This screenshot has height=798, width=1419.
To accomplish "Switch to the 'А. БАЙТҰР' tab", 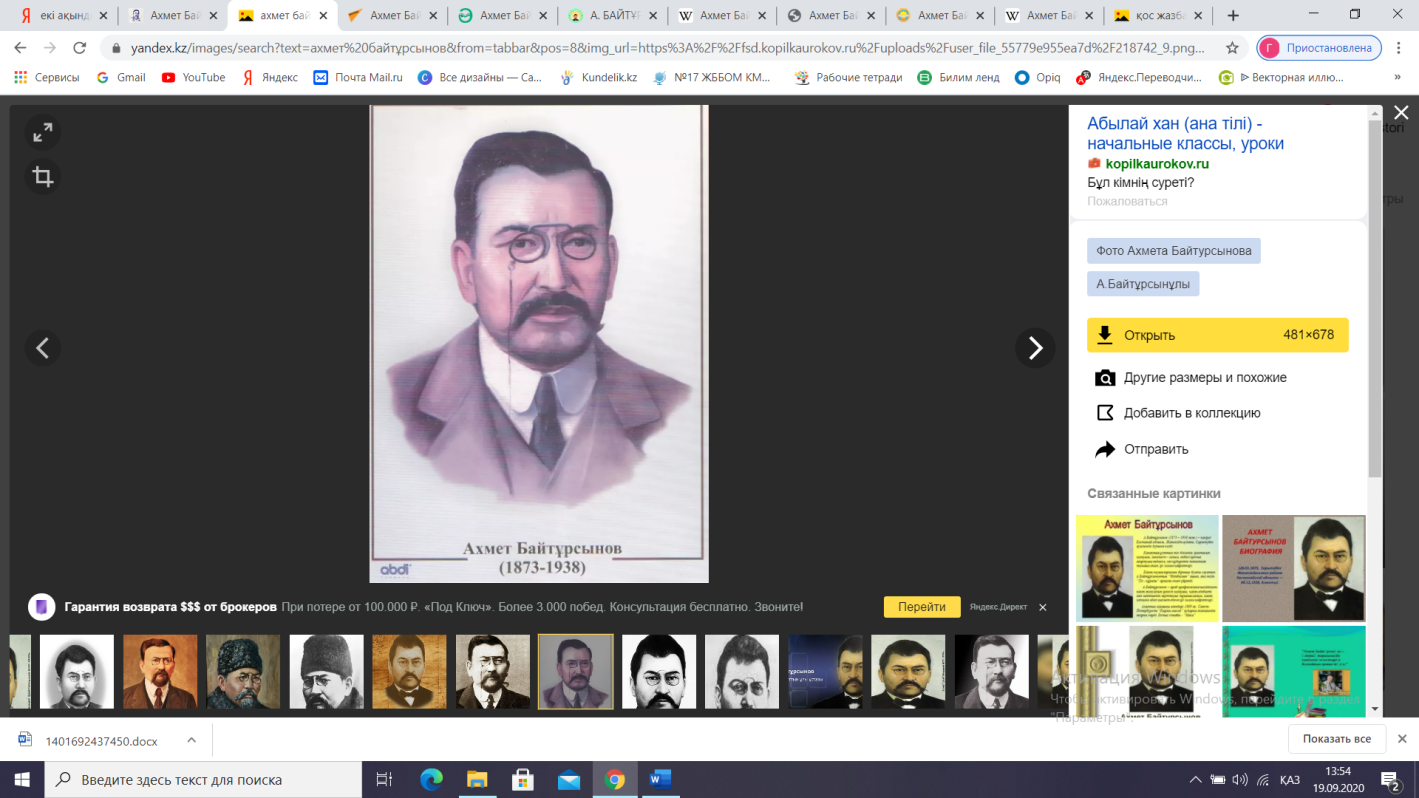I will (x=610, y=16).
